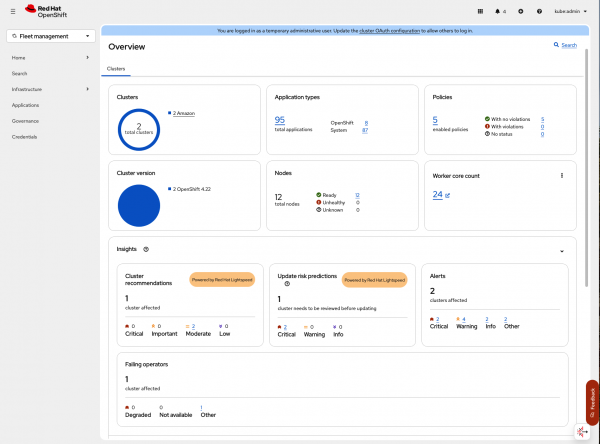Click the 2 Amazon legend link
This screenshot has width=600, height=444.
point(184,113)
